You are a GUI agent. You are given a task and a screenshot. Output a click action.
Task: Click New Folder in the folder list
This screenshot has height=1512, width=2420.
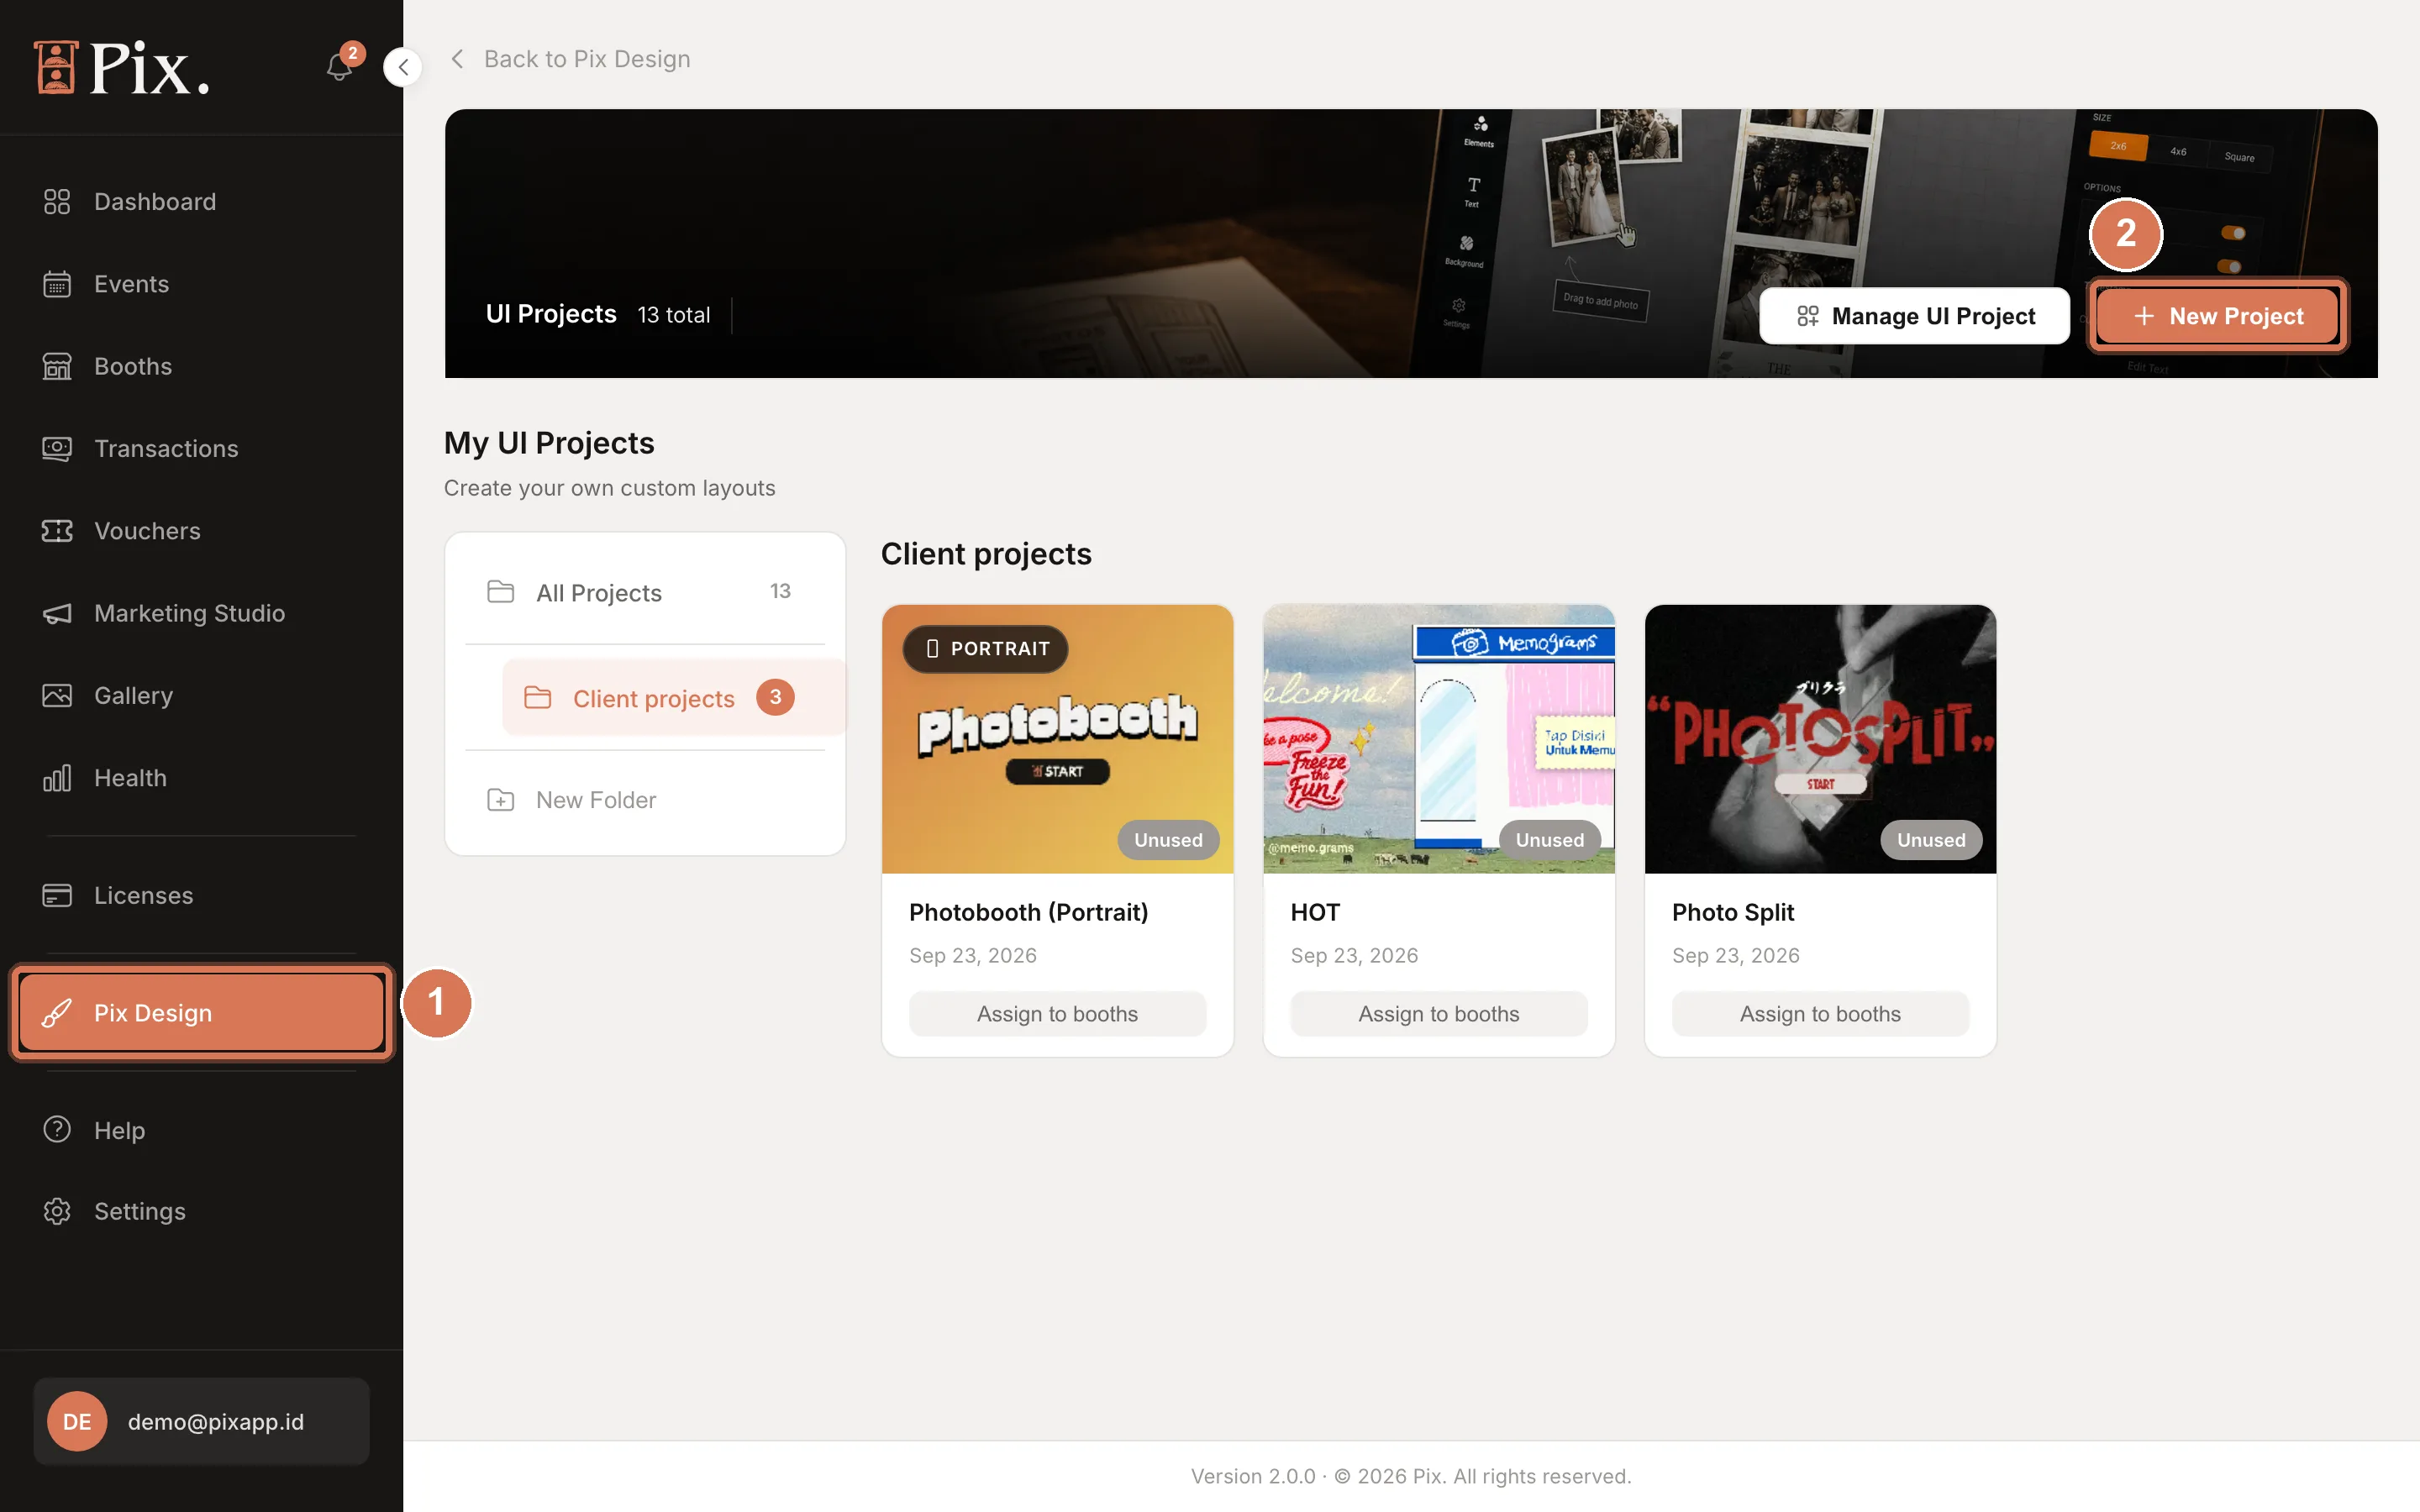point(645,800)
